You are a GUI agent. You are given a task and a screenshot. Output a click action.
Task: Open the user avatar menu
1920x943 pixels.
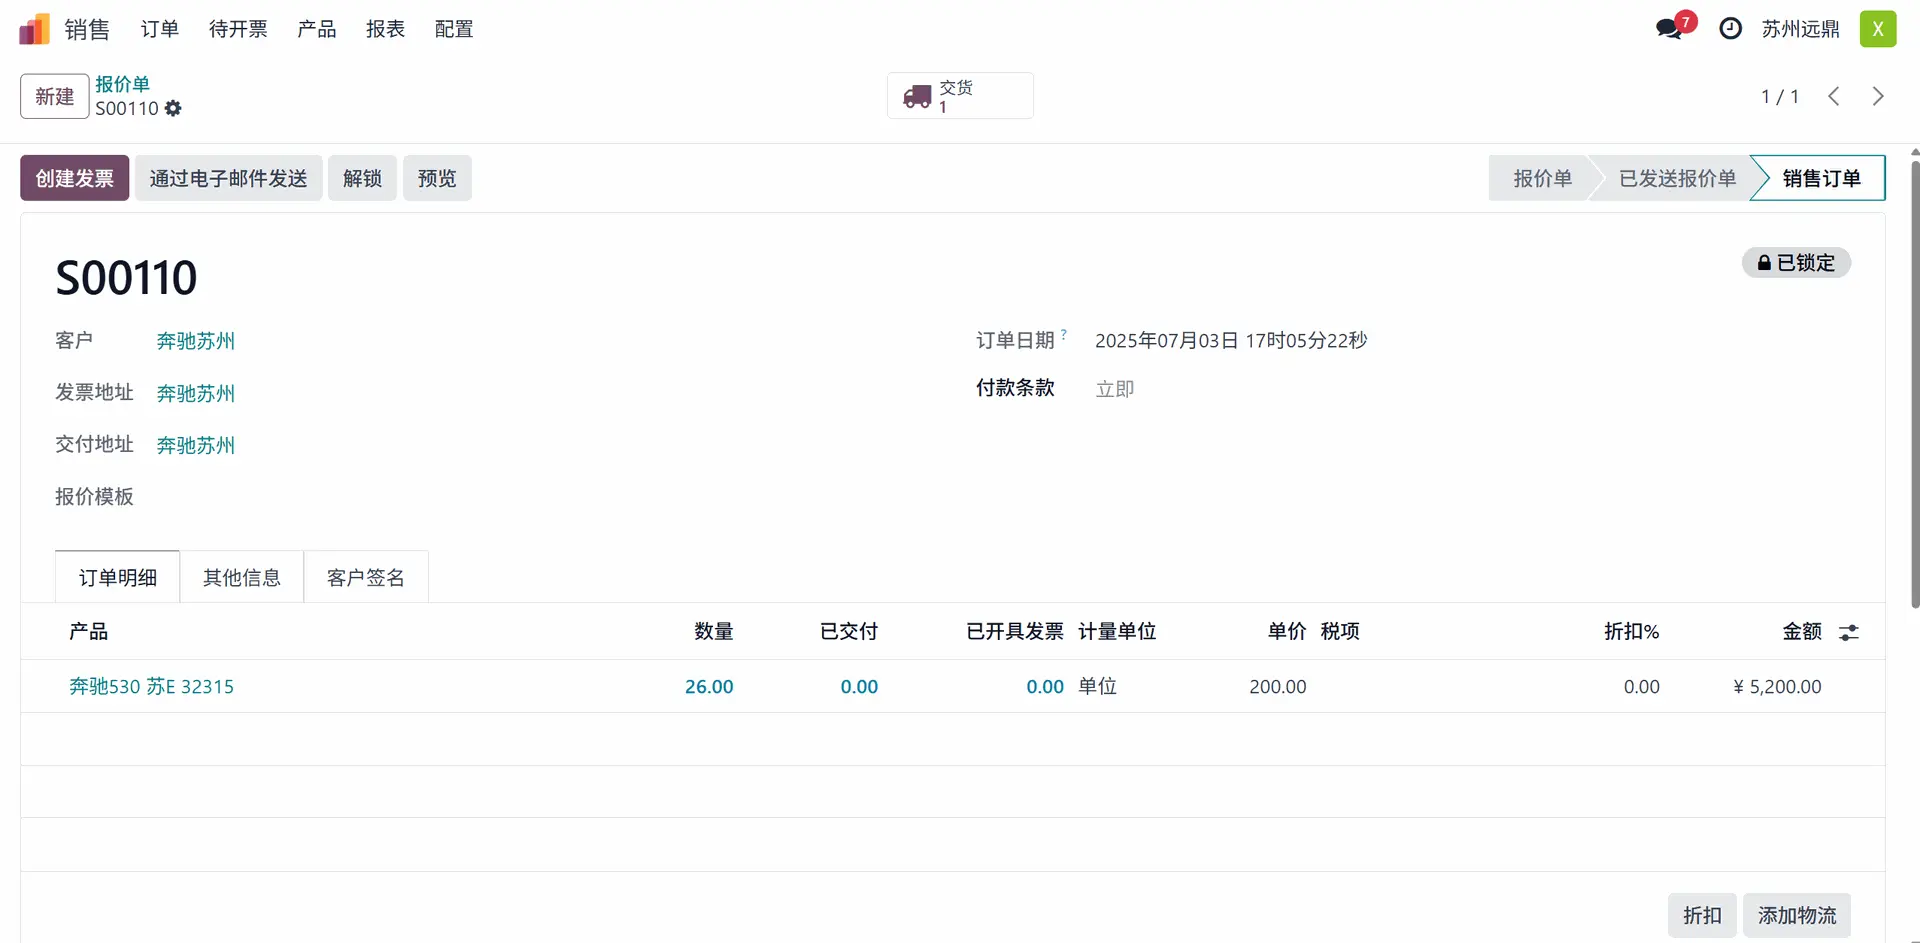(x=1878, y=29)
